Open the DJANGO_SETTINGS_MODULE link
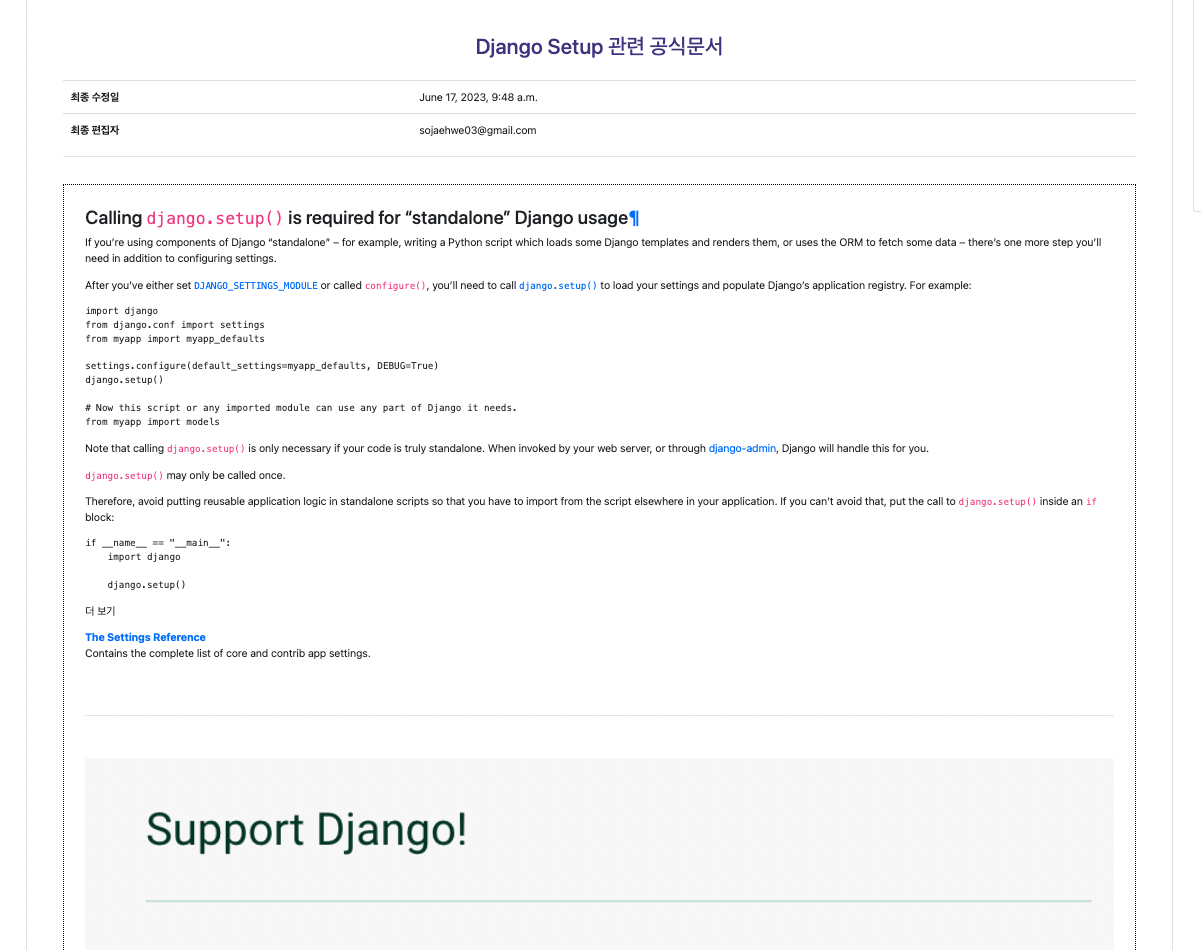Viewport: 1201px width, 950px height. (255, 286)
